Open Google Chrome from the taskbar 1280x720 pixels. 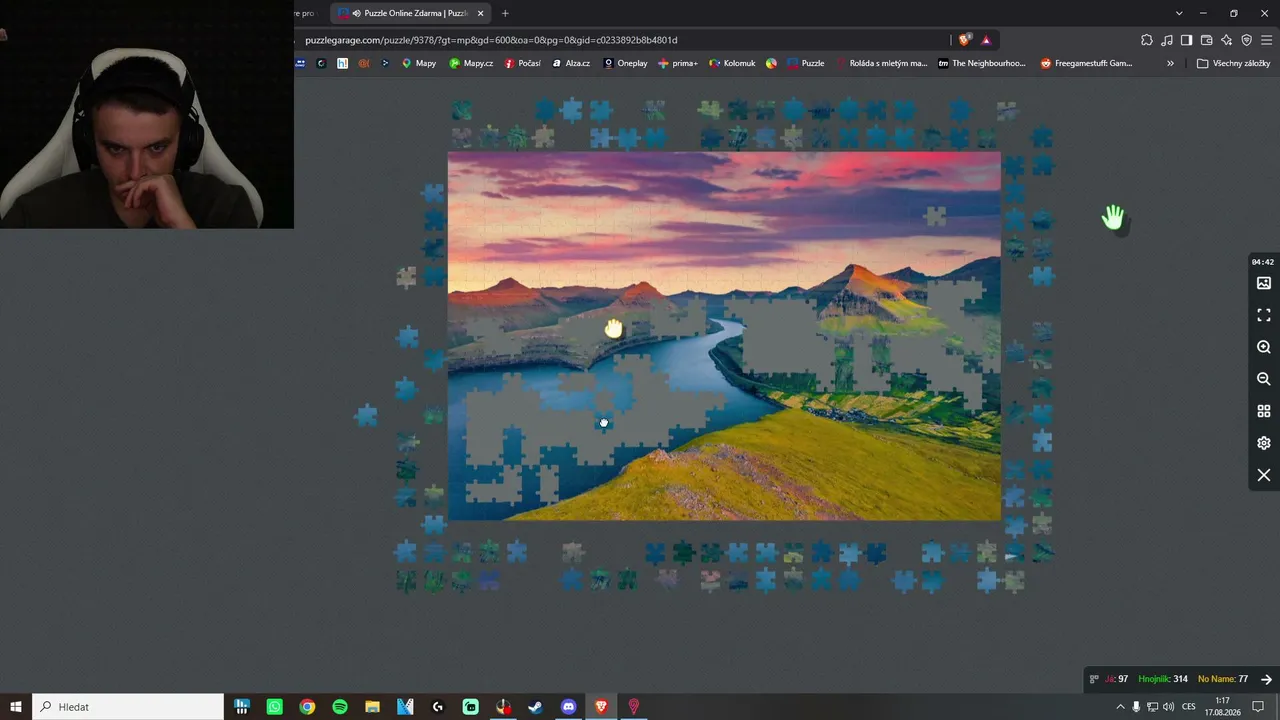tap(307, 707)
